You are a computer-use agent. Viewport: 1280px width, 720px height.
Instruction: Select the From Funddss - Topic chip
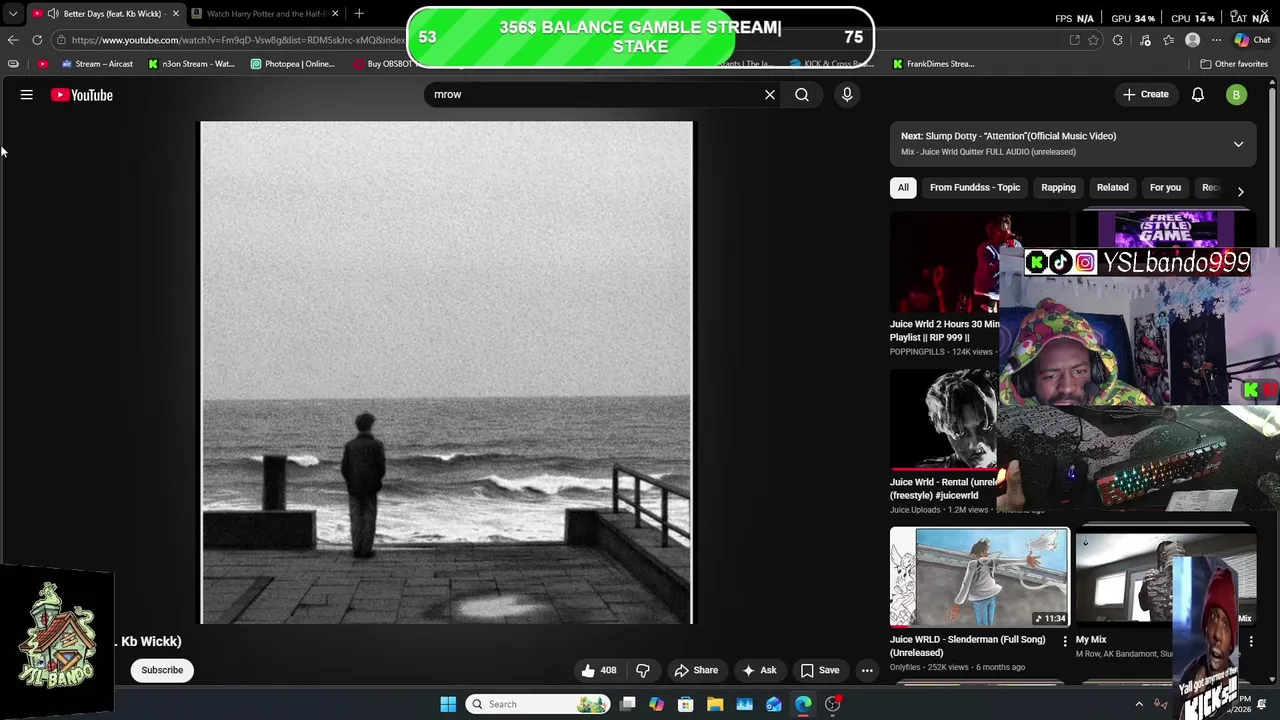975,187
